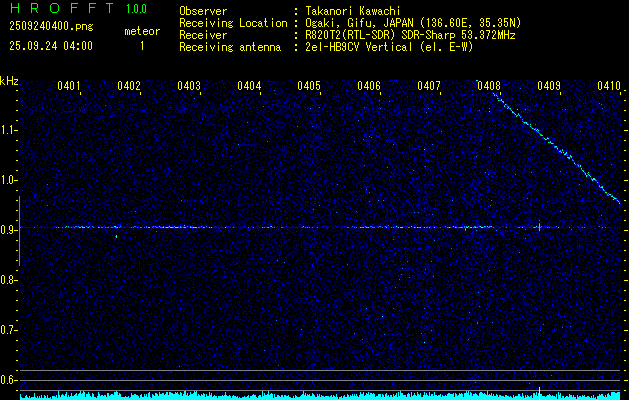Click the 0405 time tick label
Image resolution: width=629 pixels, height=400 pixels.
click(x=309, y=85)
